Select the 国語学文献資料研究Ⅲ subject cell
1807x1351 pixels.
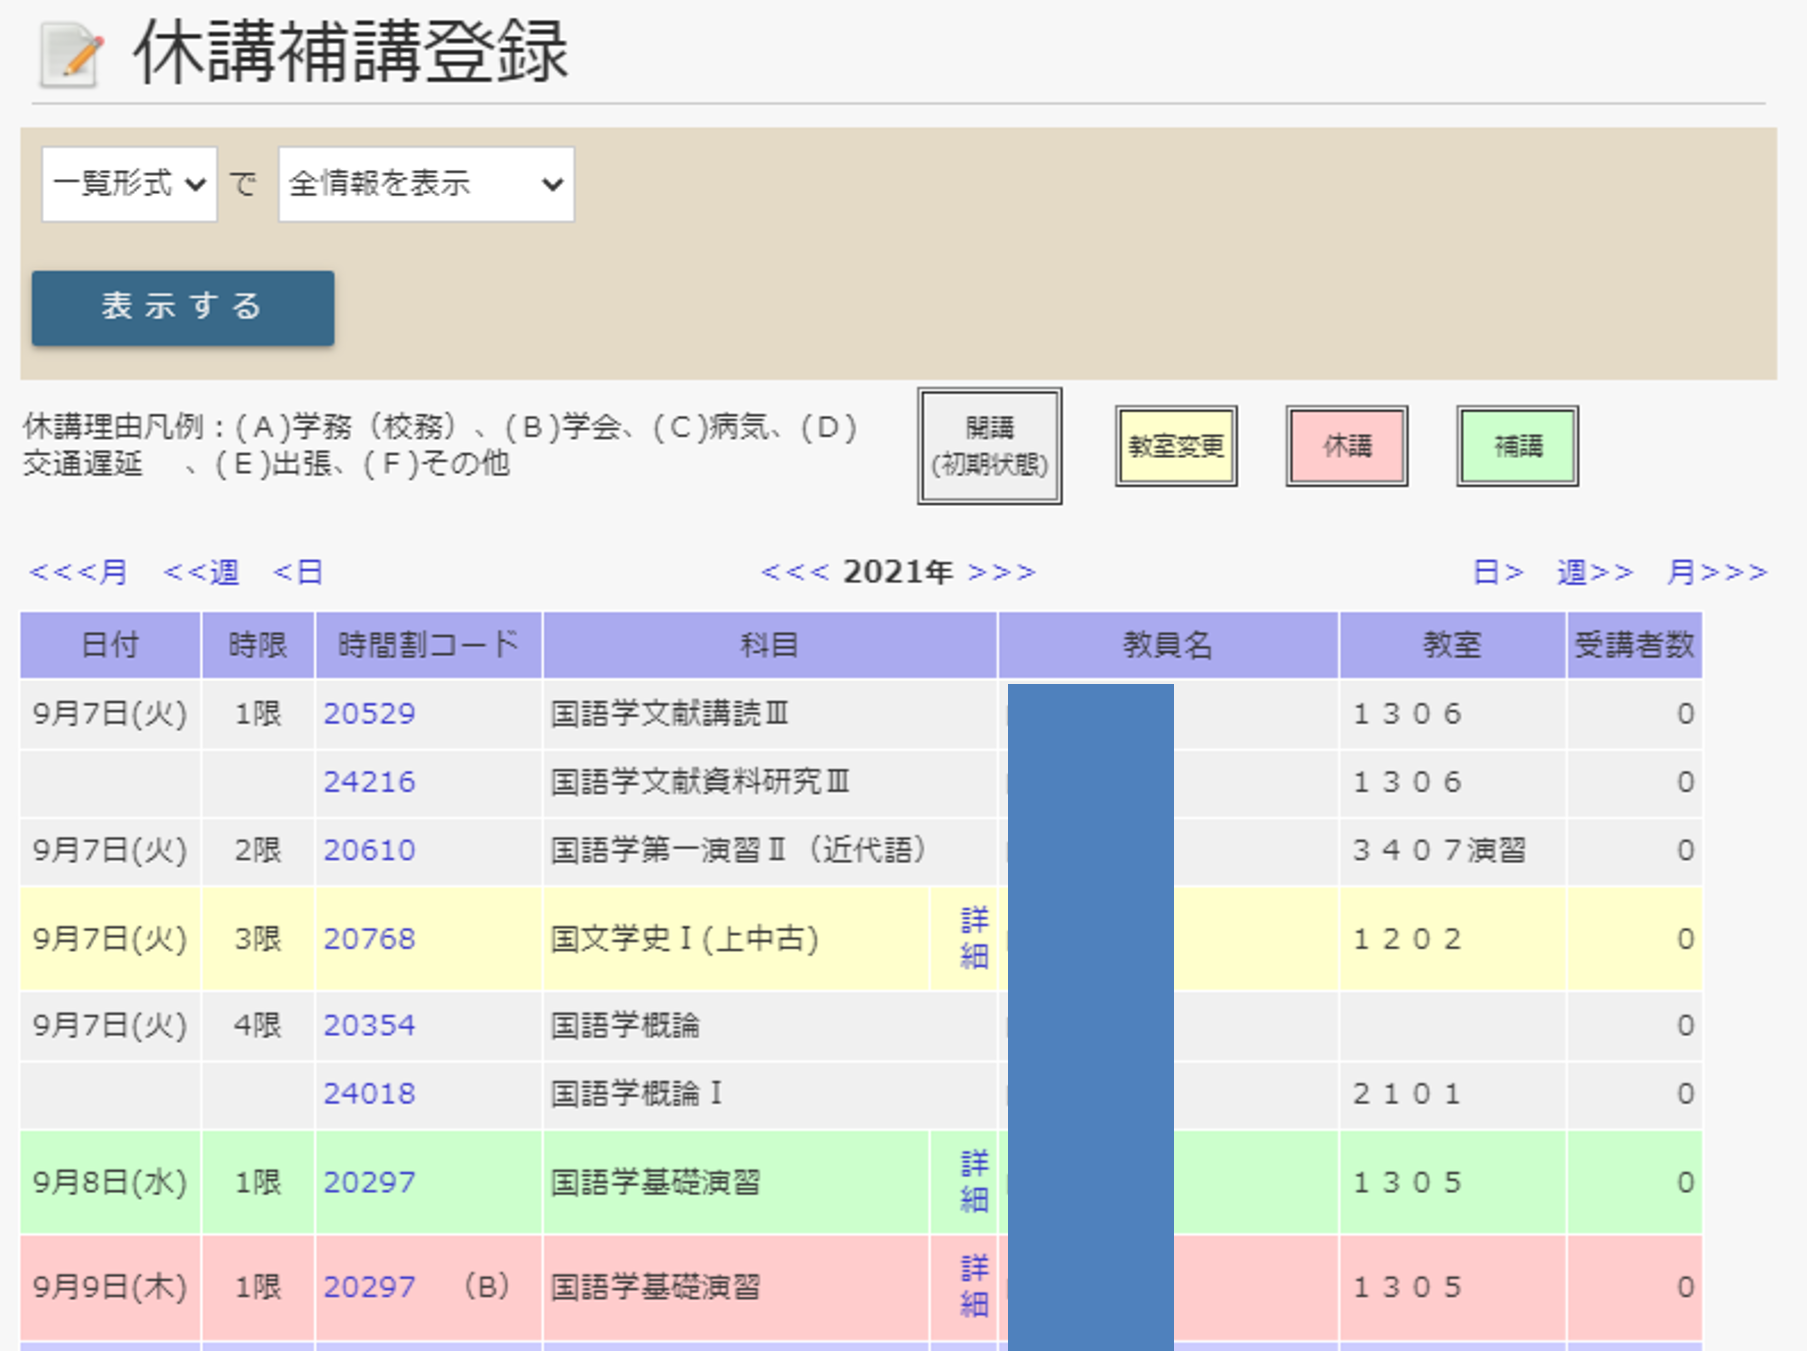click(770, 782)
